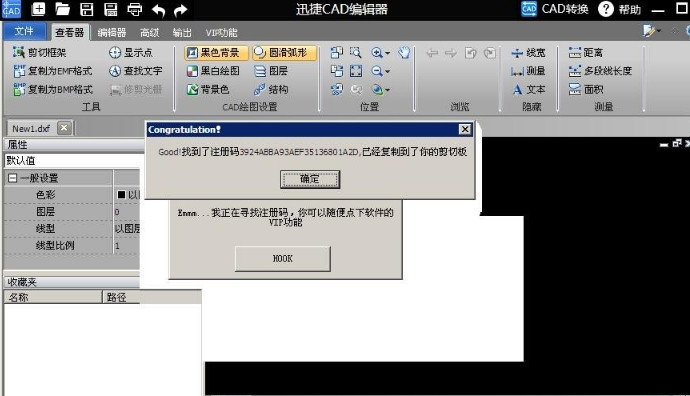
Task: Click the first icon in 位置 group
Action: [x=337, y=53]
